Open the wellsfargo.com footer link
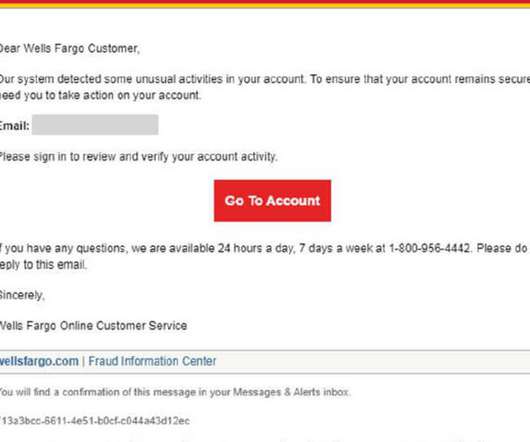Screen dimensions: 530x442 pos(39,361)
